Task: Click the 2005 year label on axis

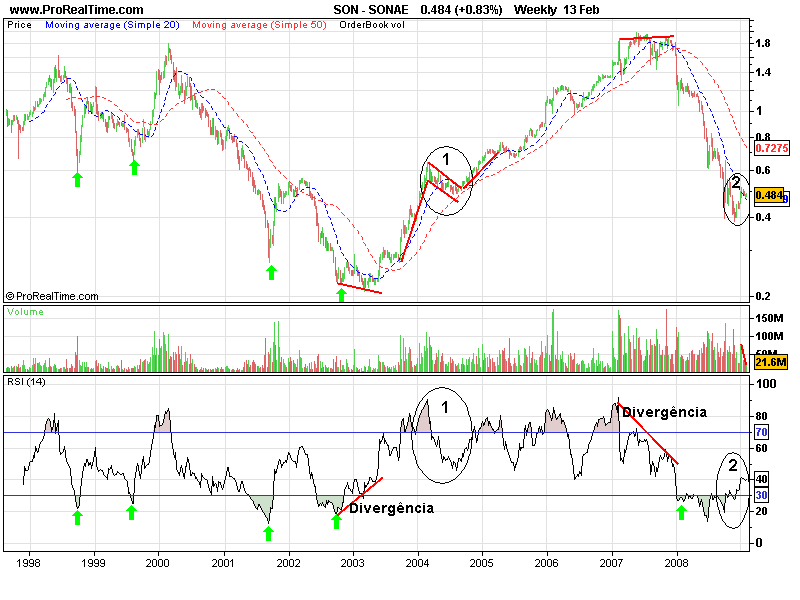Action: tap(482, 563)
